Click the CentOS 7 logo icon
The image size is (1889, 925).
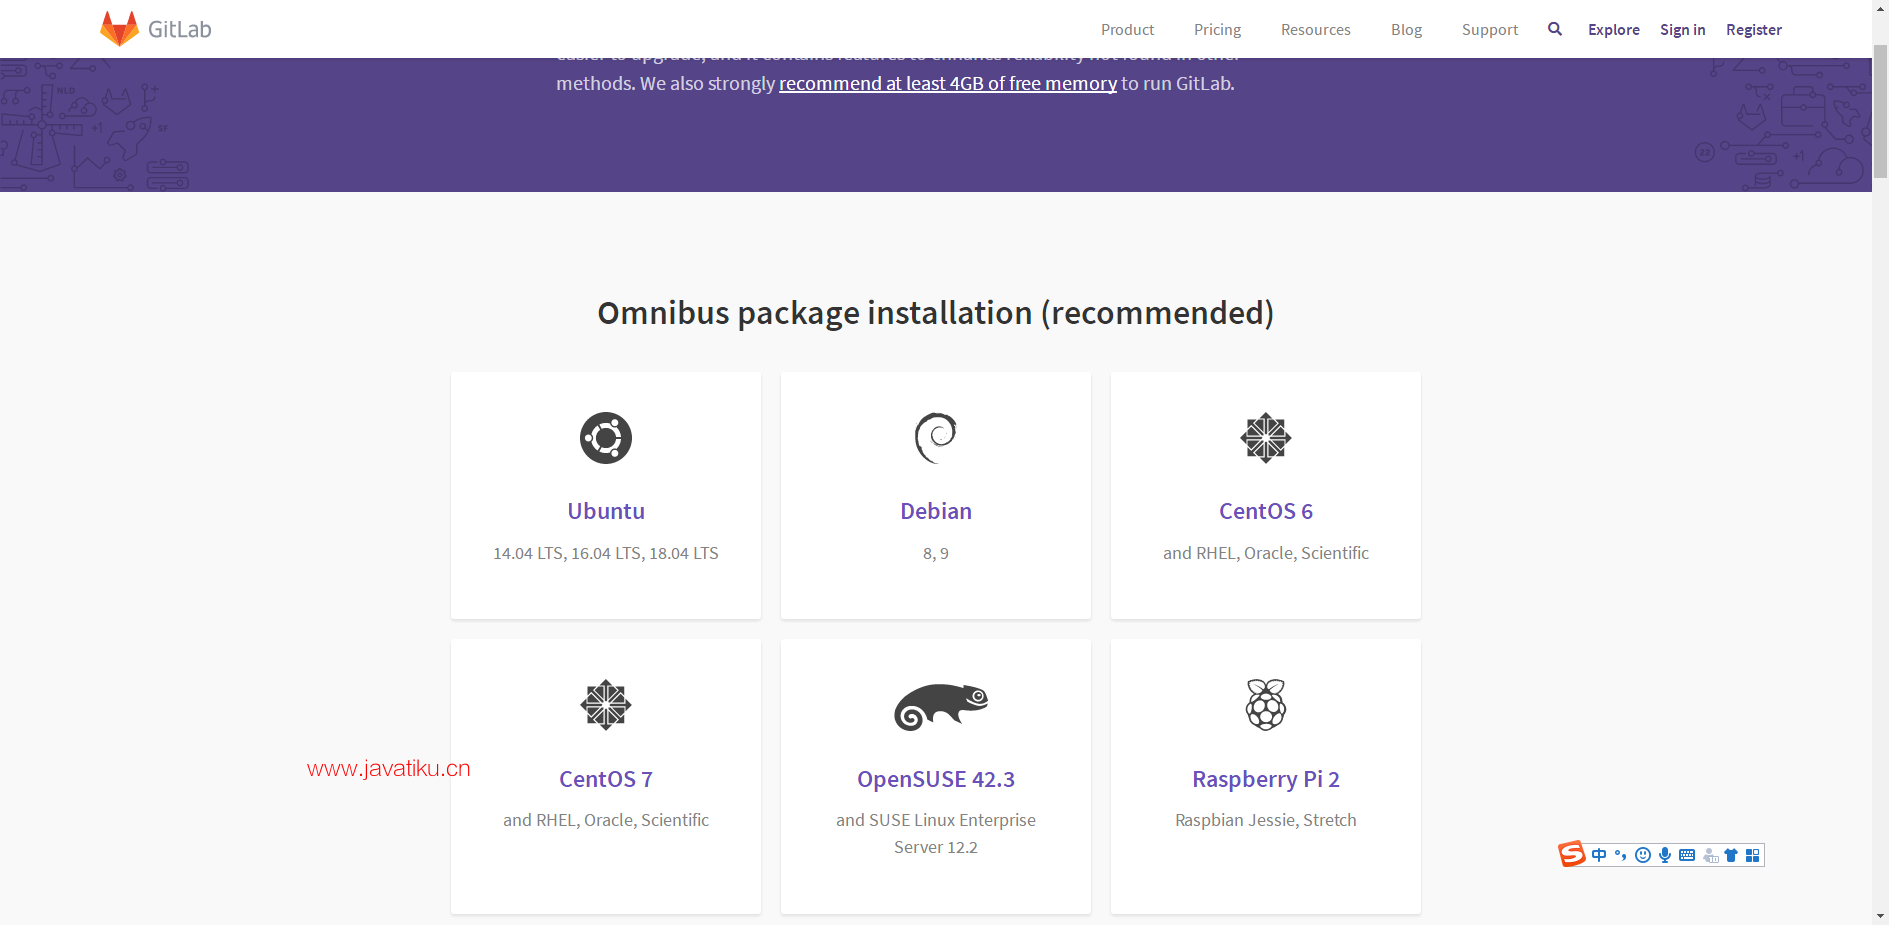[x=606, y=705]
